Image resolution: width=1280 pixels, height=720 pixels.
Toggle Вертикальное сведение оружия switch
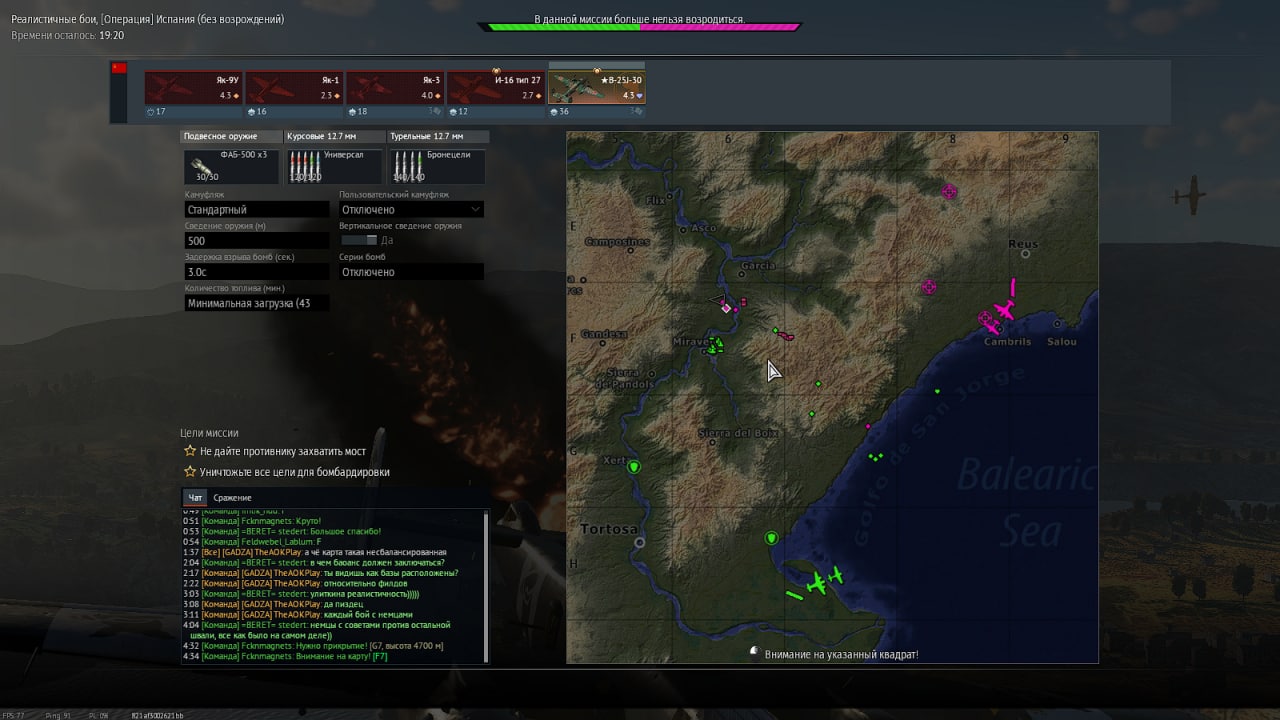tap(359, 240)
